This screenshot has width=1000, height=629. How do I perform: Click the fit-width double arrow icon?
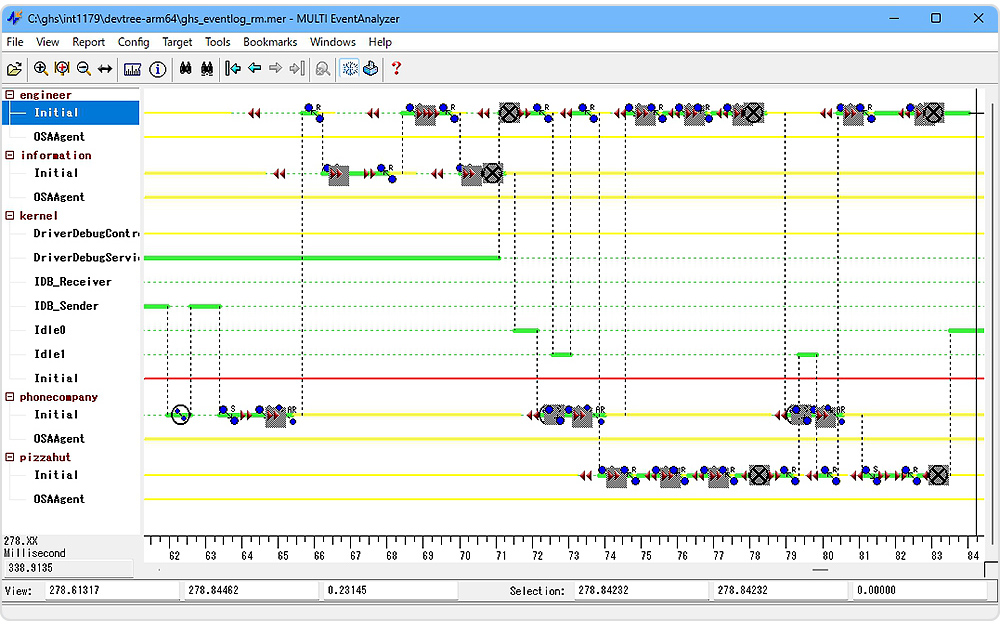click(x=105, y=69)
